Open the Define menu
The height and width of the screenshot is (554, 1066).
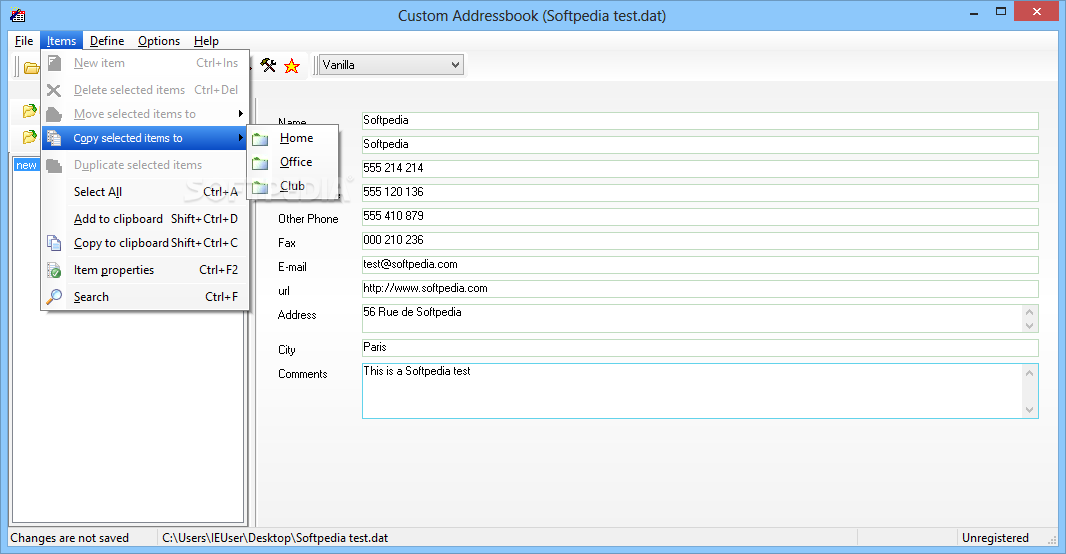[x=107, y=41]
